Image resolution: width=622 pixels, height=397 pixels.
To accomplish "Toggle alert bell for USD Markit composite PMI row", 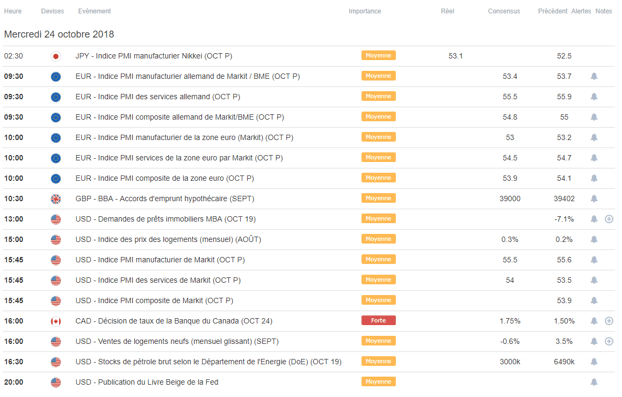I will coord(594,300).
